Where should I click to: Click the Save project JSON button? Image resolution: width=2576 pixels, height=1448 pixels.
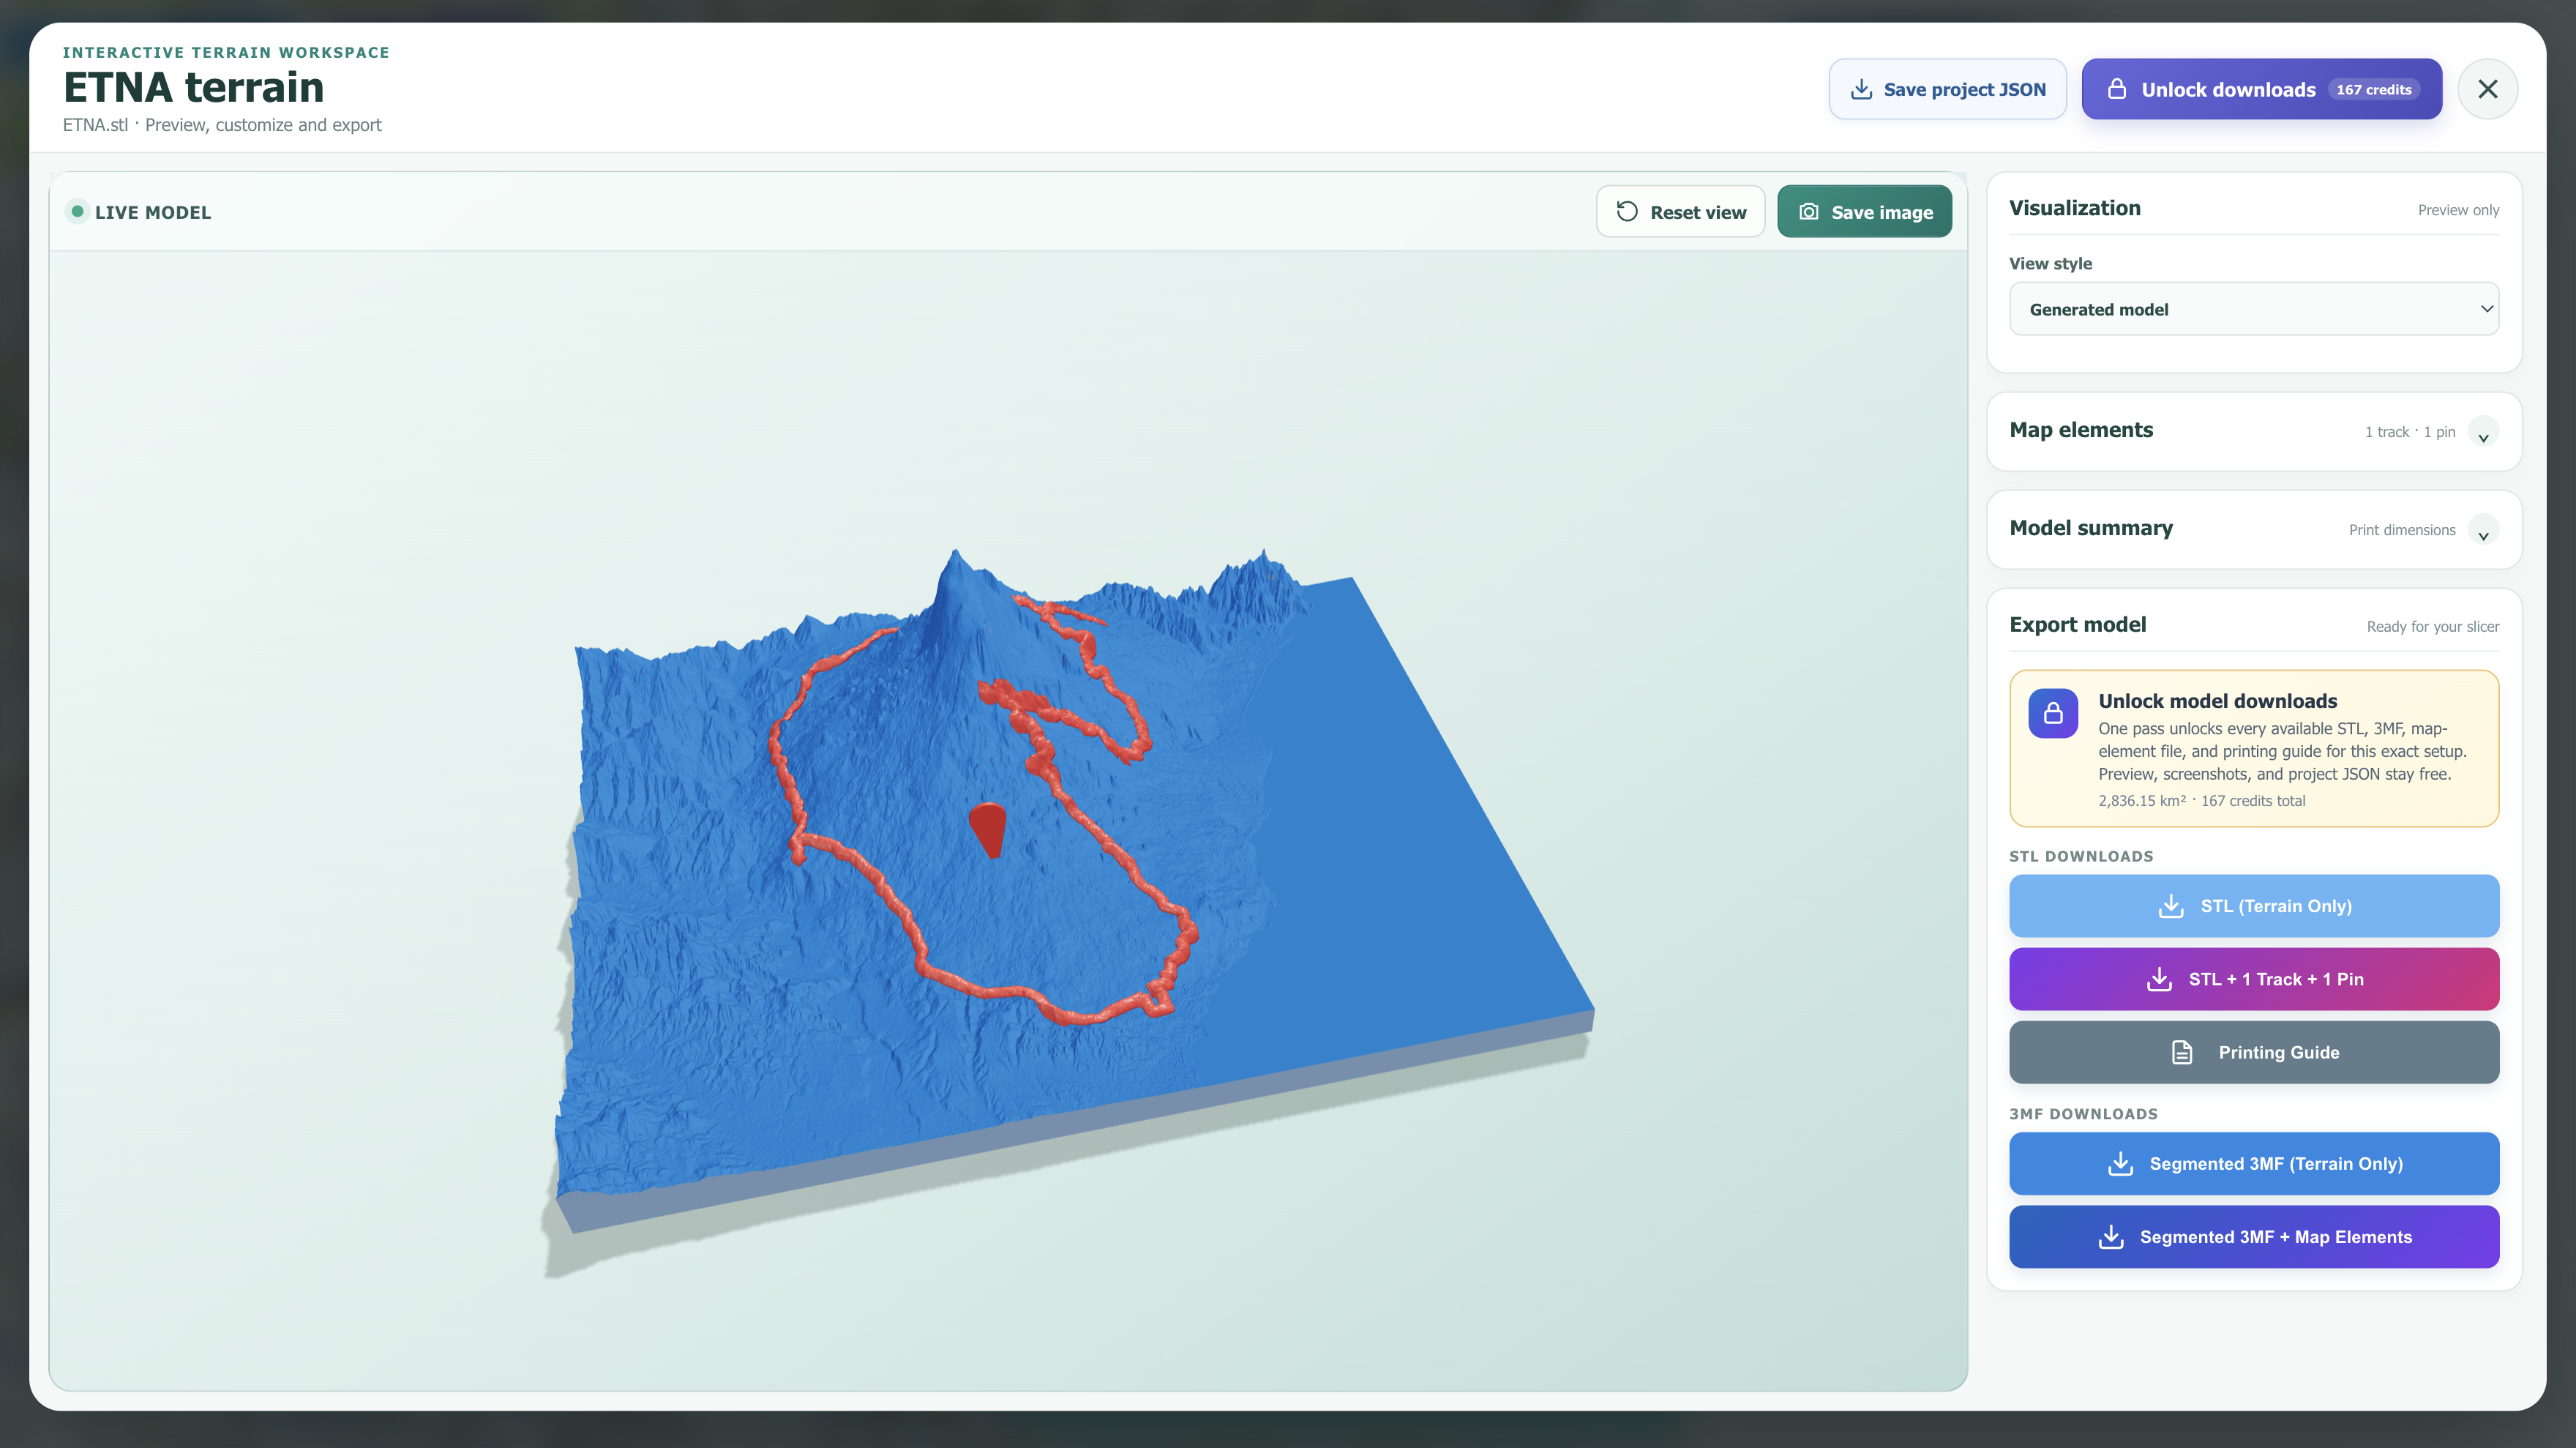click(1947, 89)
